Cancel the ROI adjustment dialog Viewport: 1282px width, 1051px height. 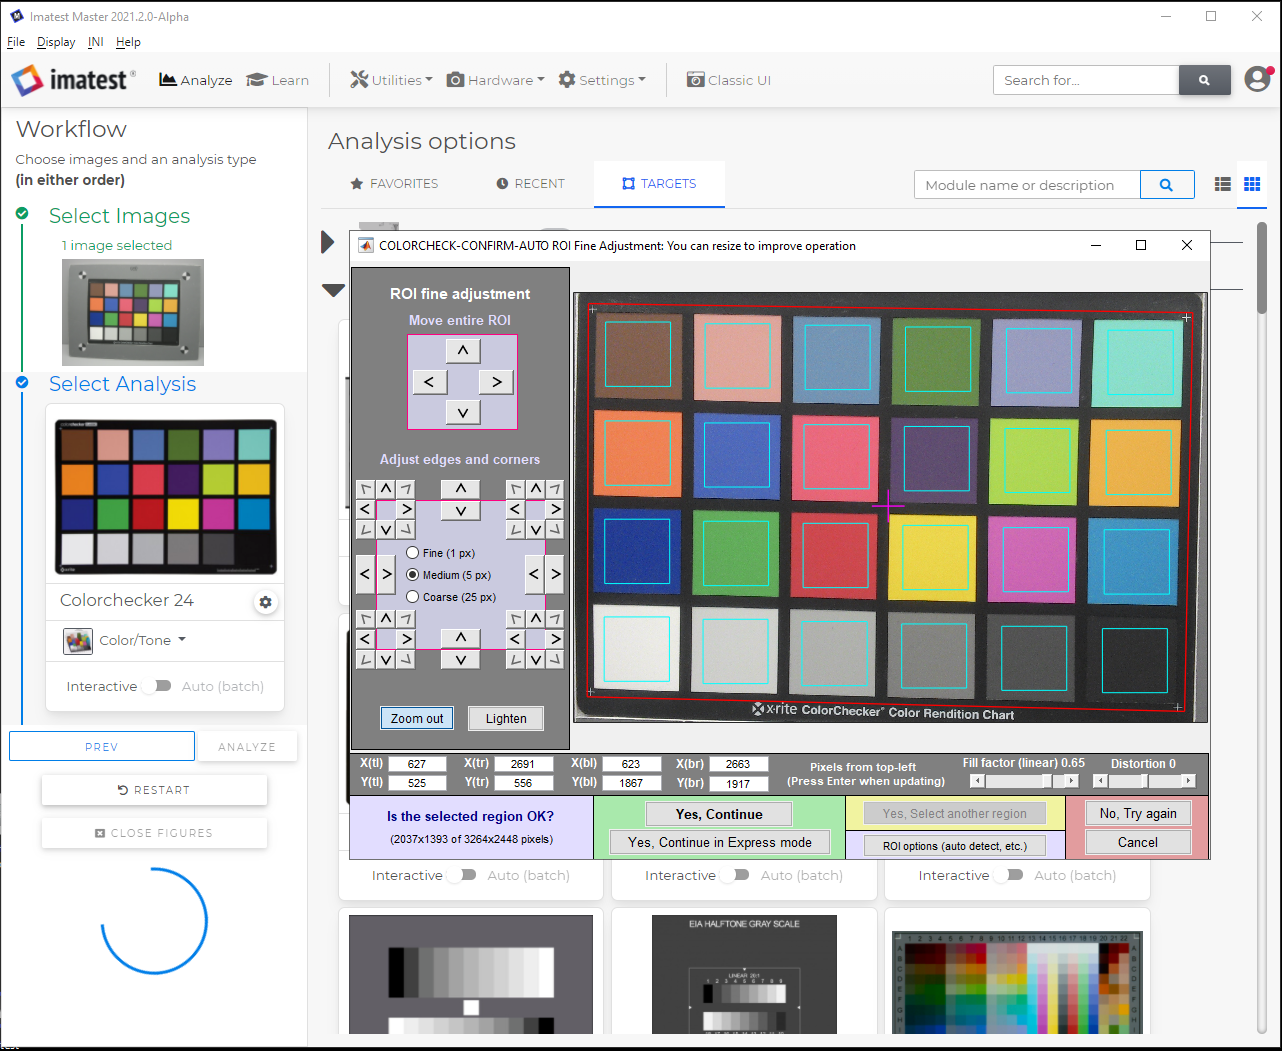coord(1138,842)
